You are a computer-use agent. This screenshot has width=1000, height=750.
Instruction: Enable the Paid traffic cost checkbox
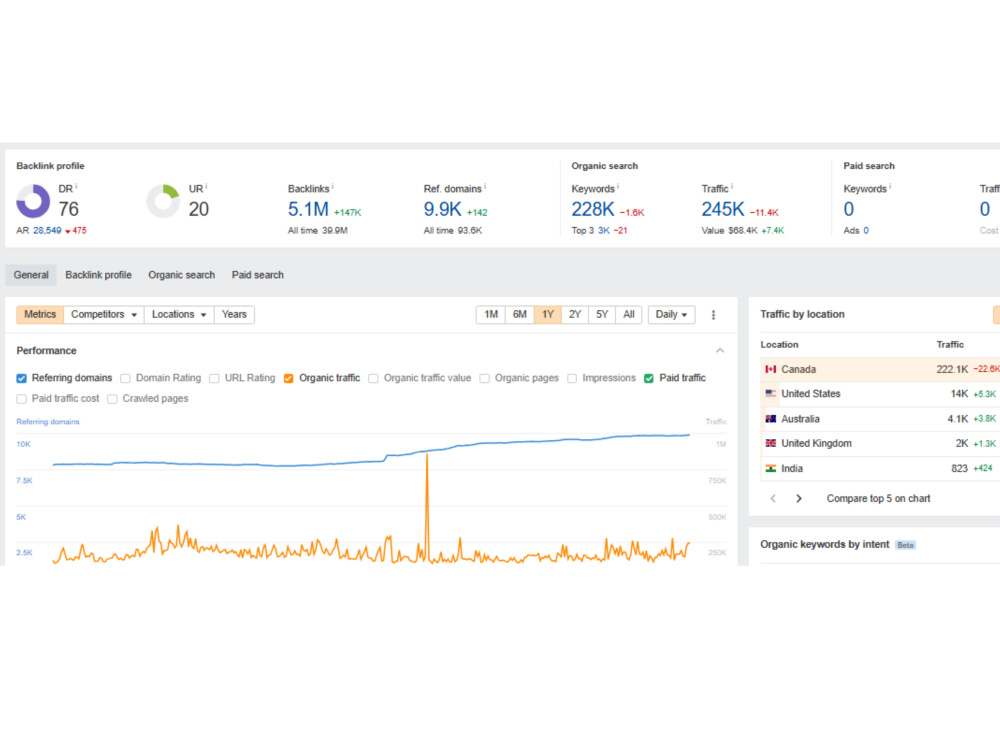22,399
